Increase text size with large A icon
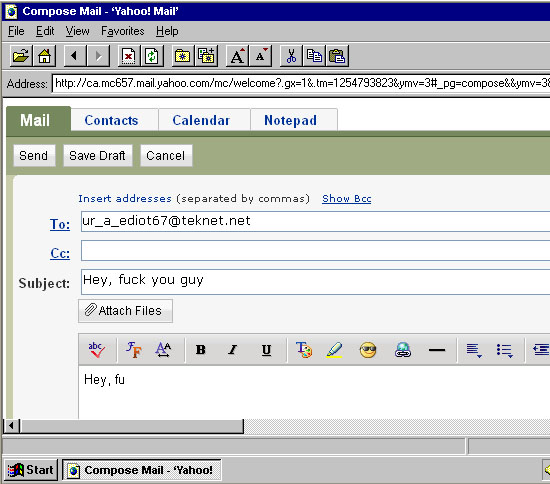Viewport: 550px width, 484px height. [237, 56]
